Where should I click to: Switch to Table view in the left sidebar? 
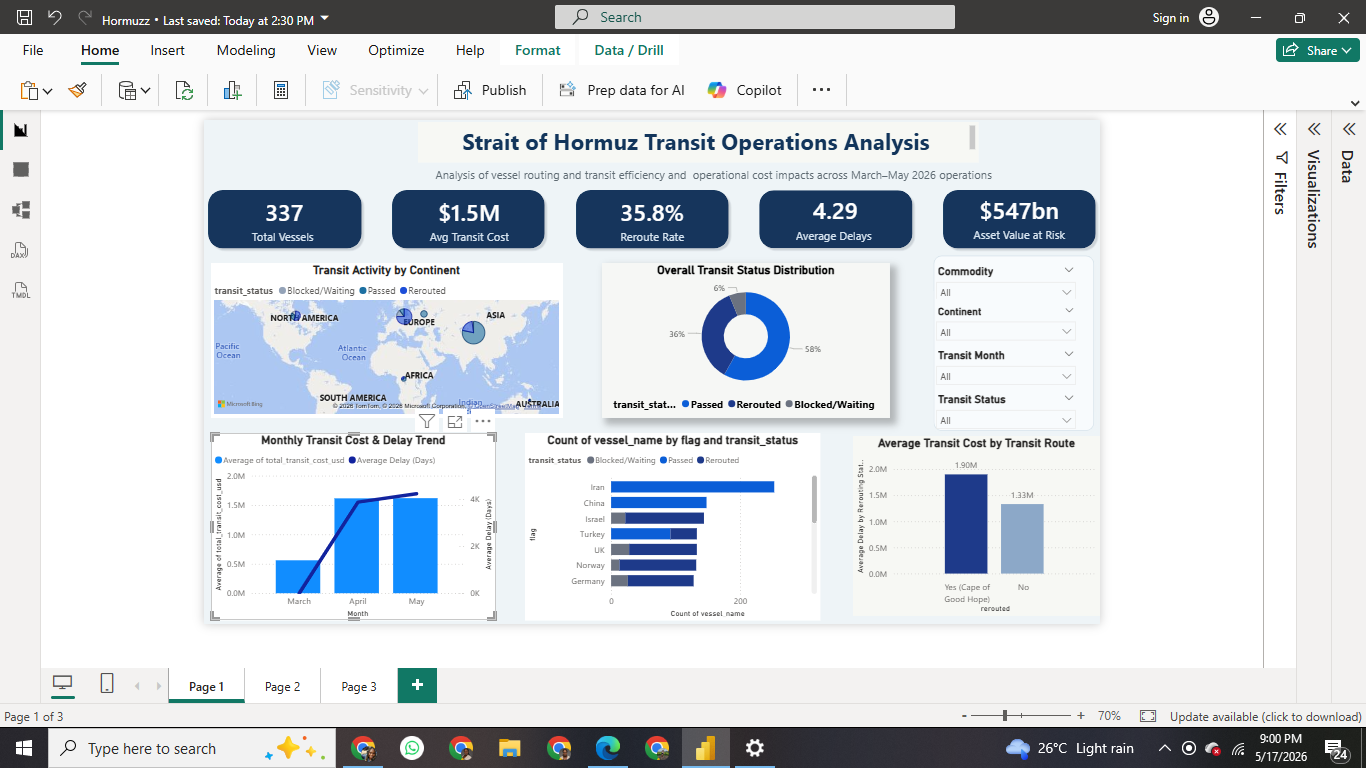pyautogui.click(x=20, y=170)
